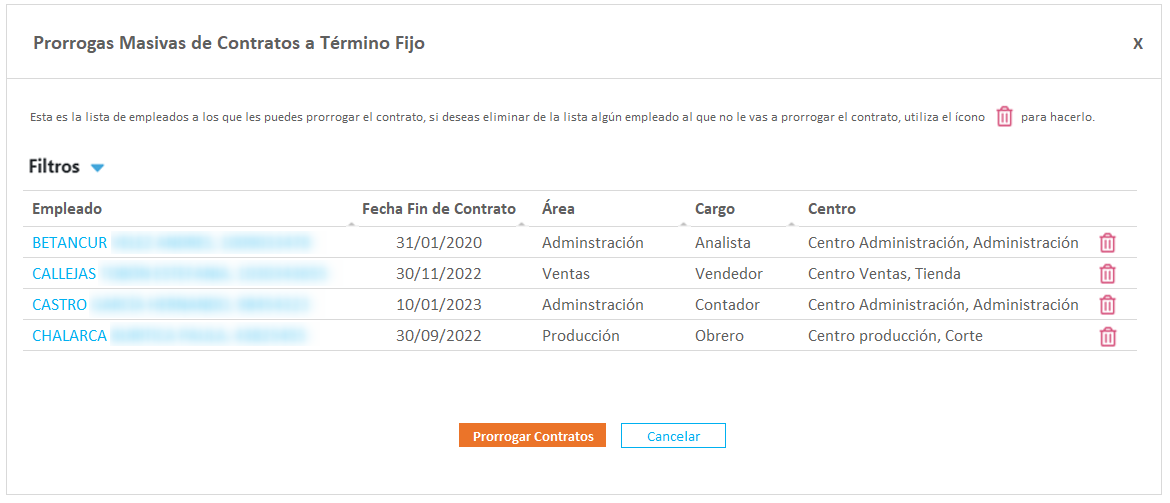Image resolution: width=1170 pixels, height=503 pixels.
Task: Open employee CALLEJAS link
Action: point(65,274)
